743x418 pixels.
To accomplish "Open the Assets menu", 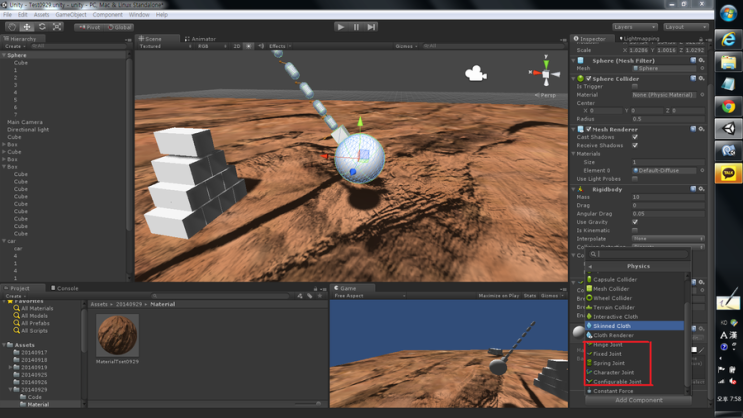I will [x=41, y=15].
